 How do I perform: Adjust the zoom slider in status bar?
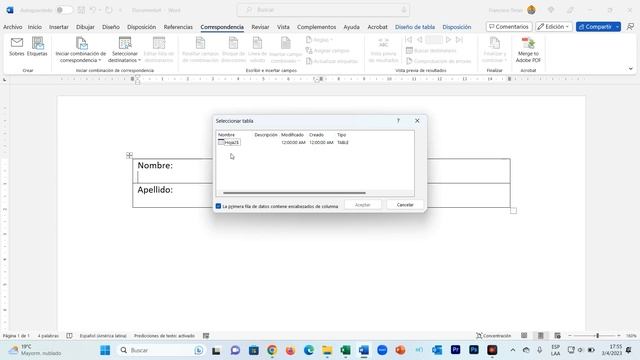(x=598, y=336)
